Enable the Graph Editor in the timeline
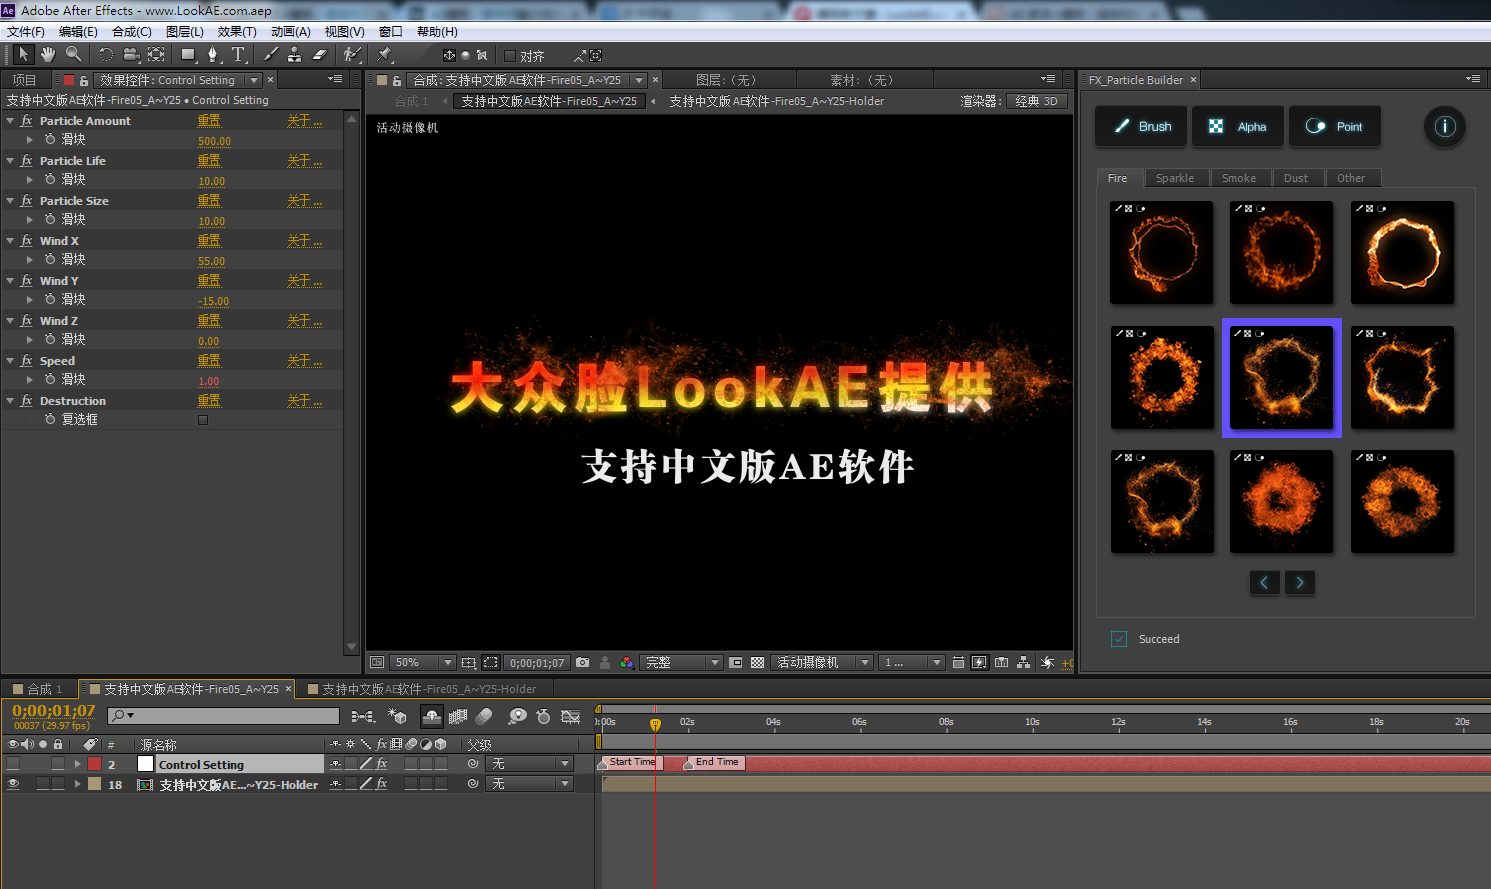This screenshot has width=1491, height=889. 570,716
